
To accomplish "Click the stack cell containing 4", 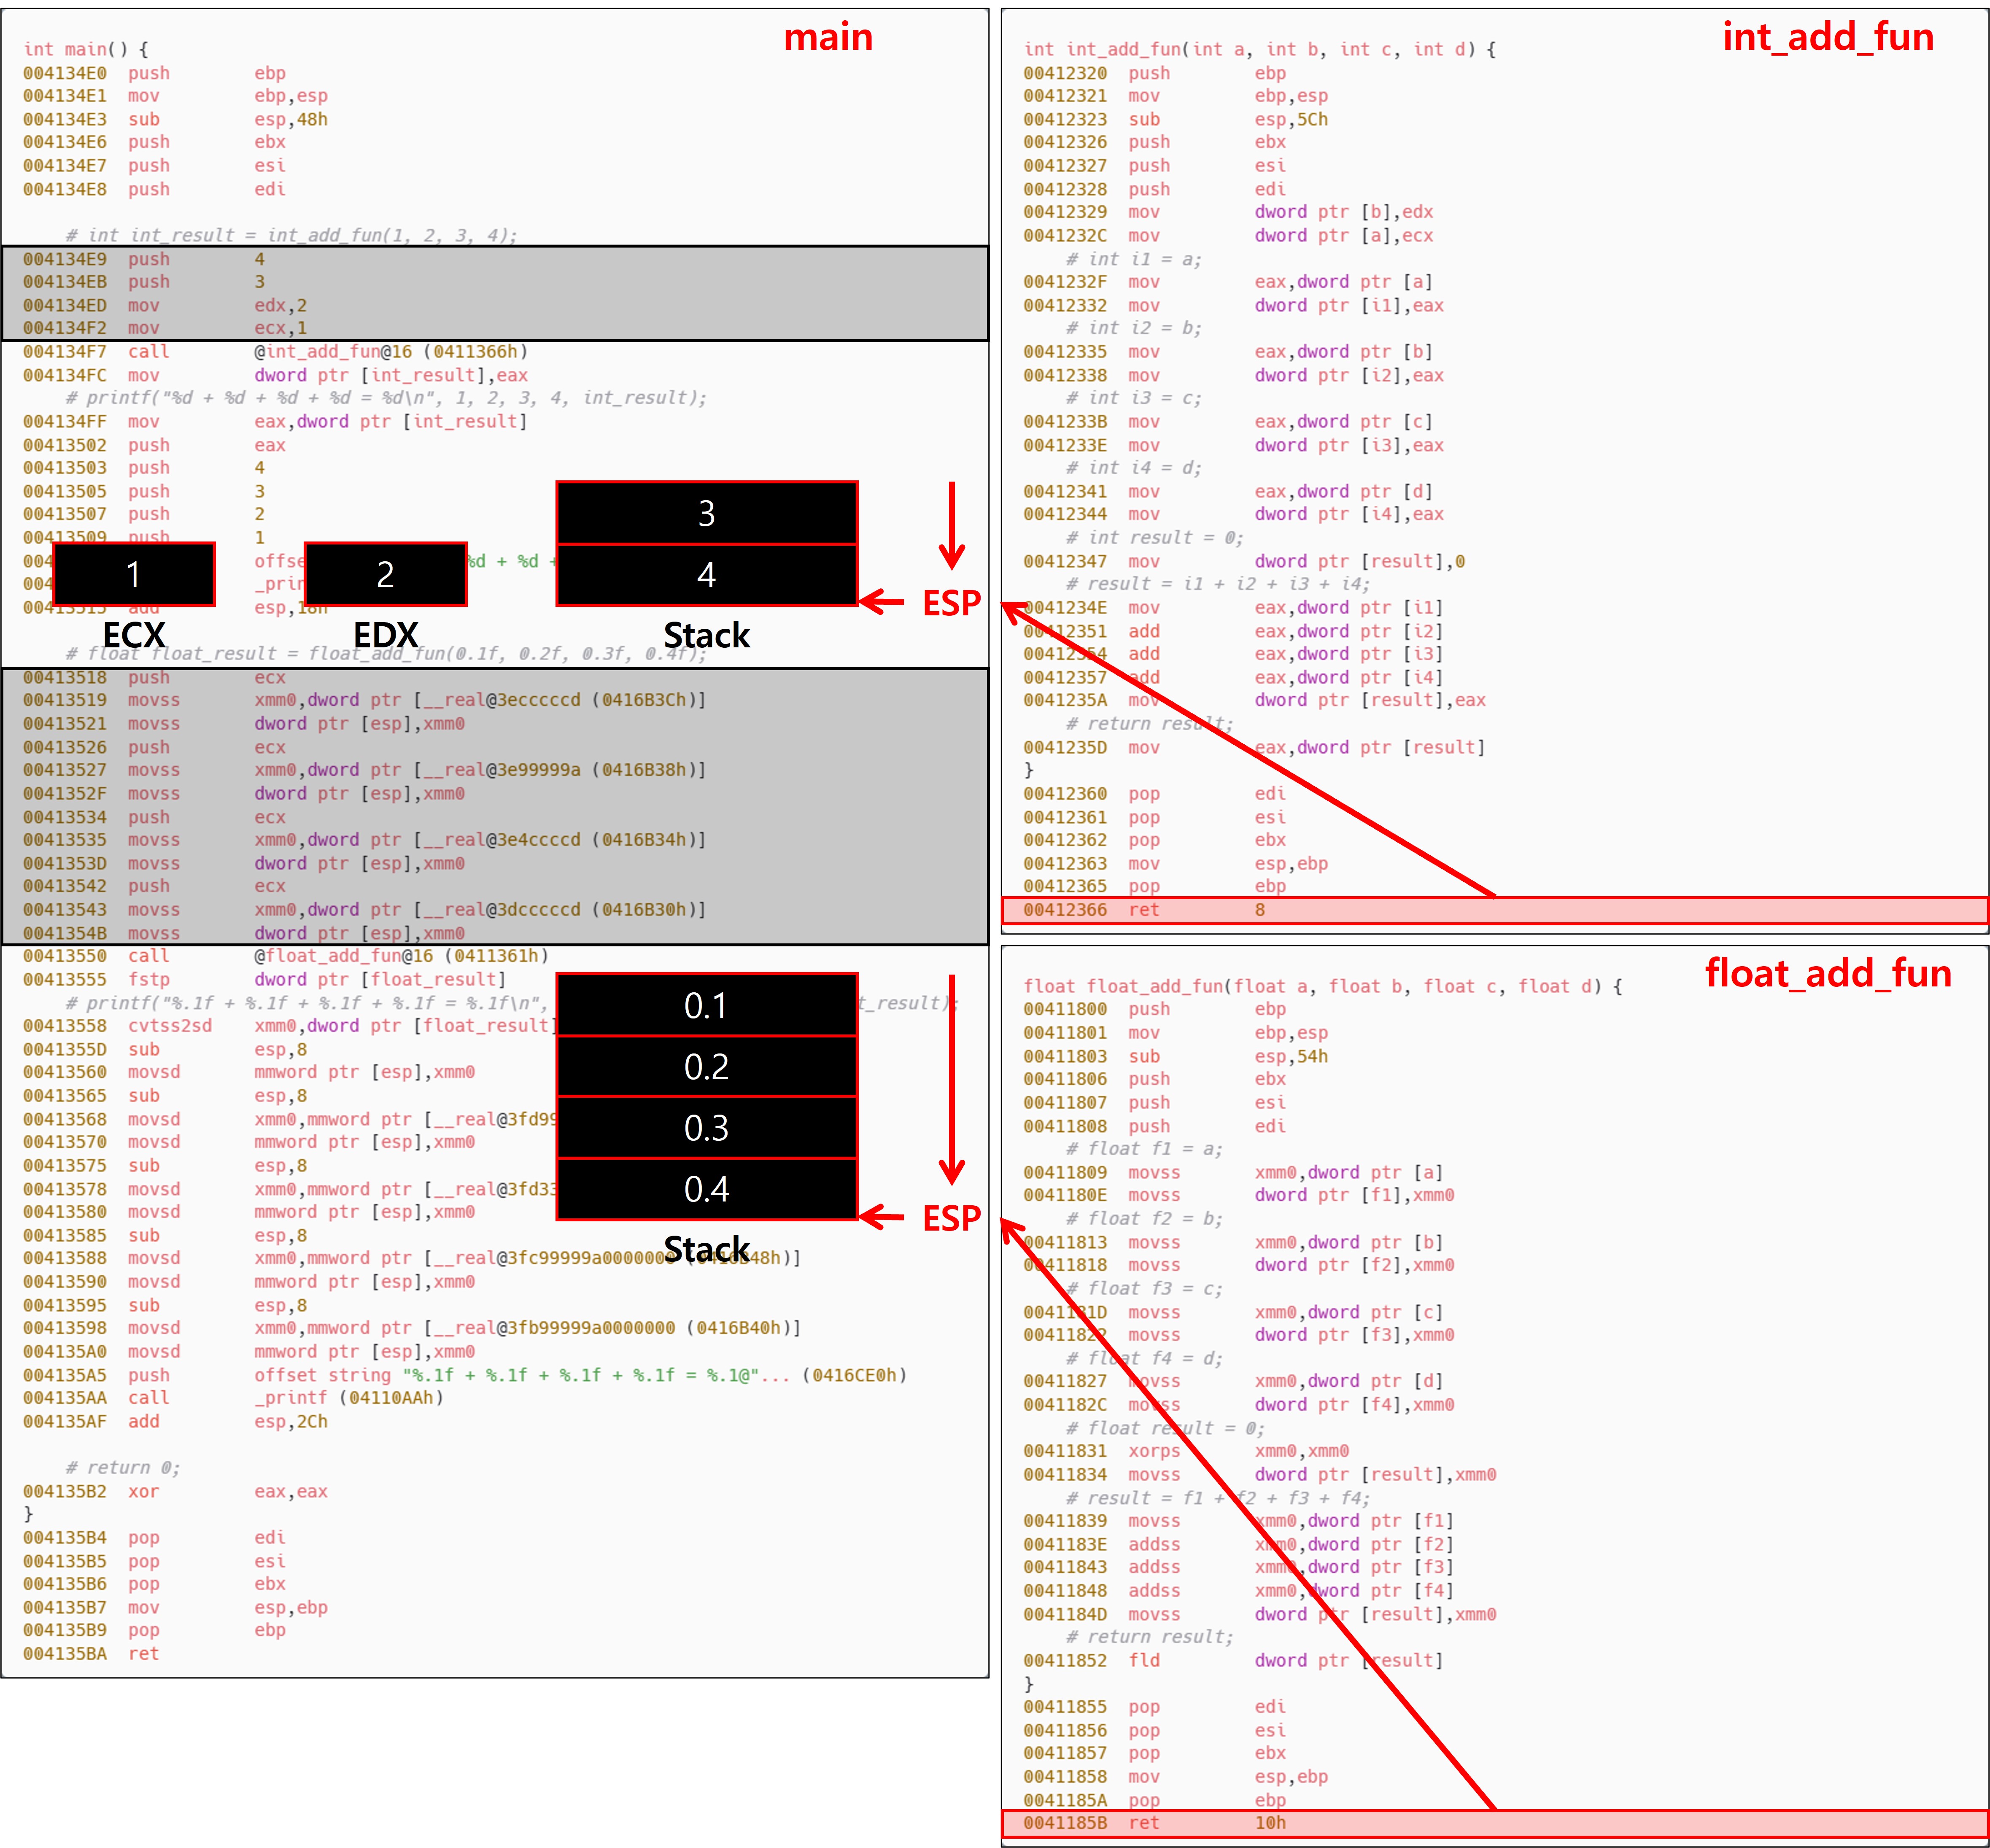I will point(706,575).
